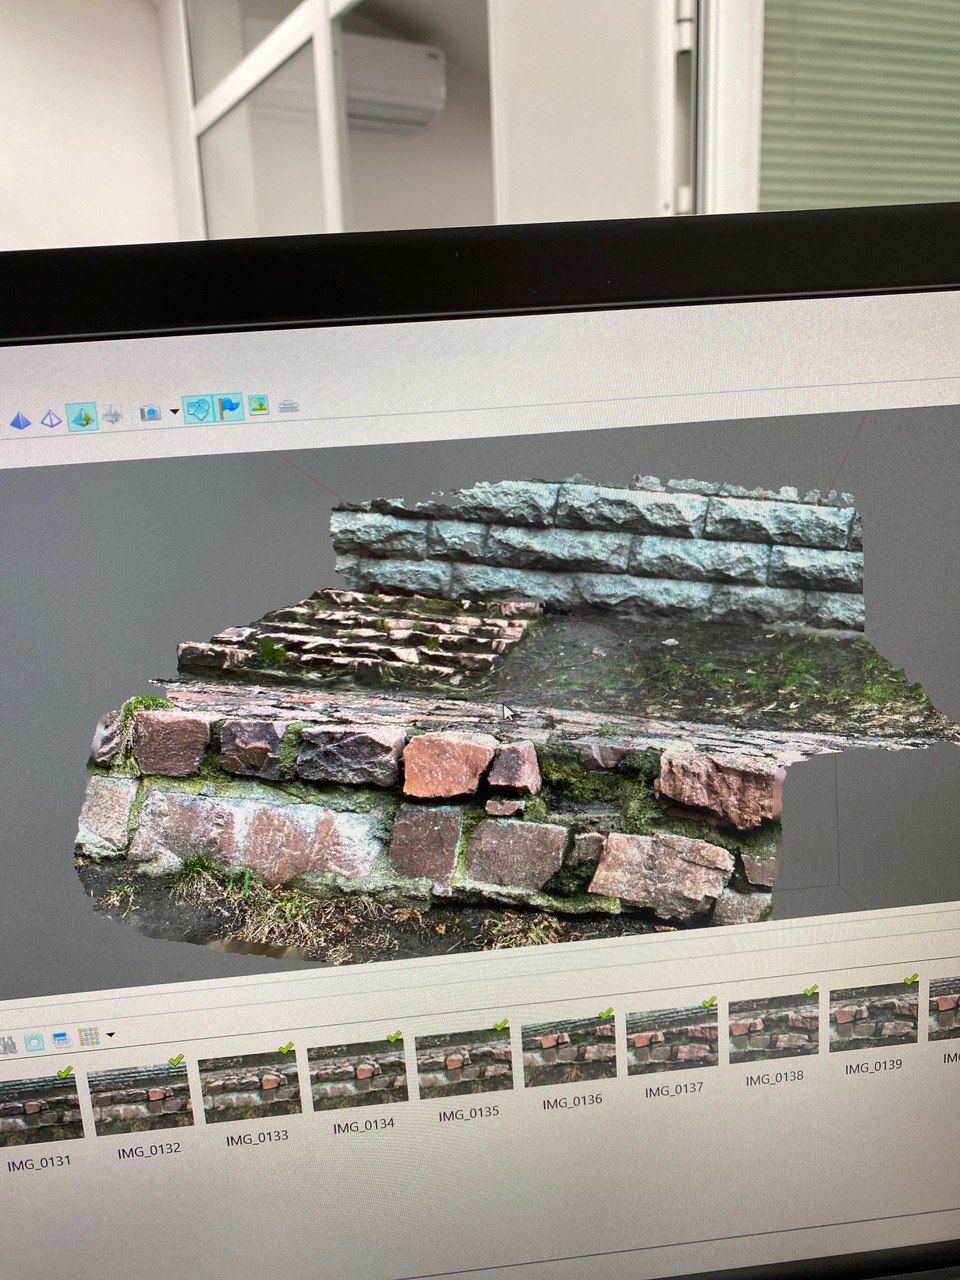Click the colorful grid view-mode icon

[x=89, y=1036]
